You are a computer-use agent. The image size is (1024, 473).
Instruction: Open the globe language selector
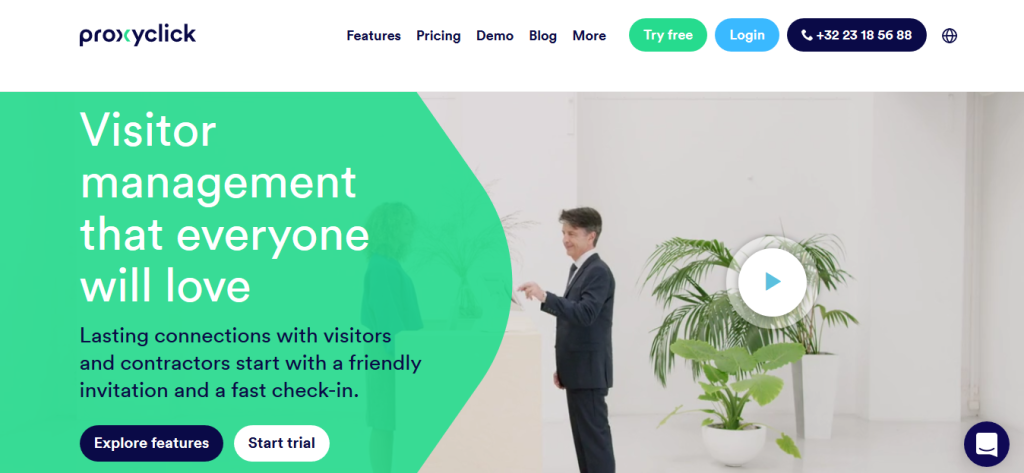tap(950, 35)
